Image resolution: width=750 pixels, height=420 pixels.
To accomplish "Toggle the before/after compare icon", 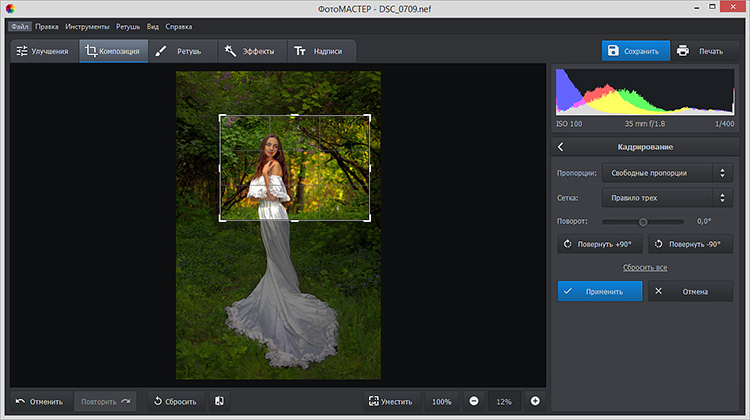I will point(218,401).
